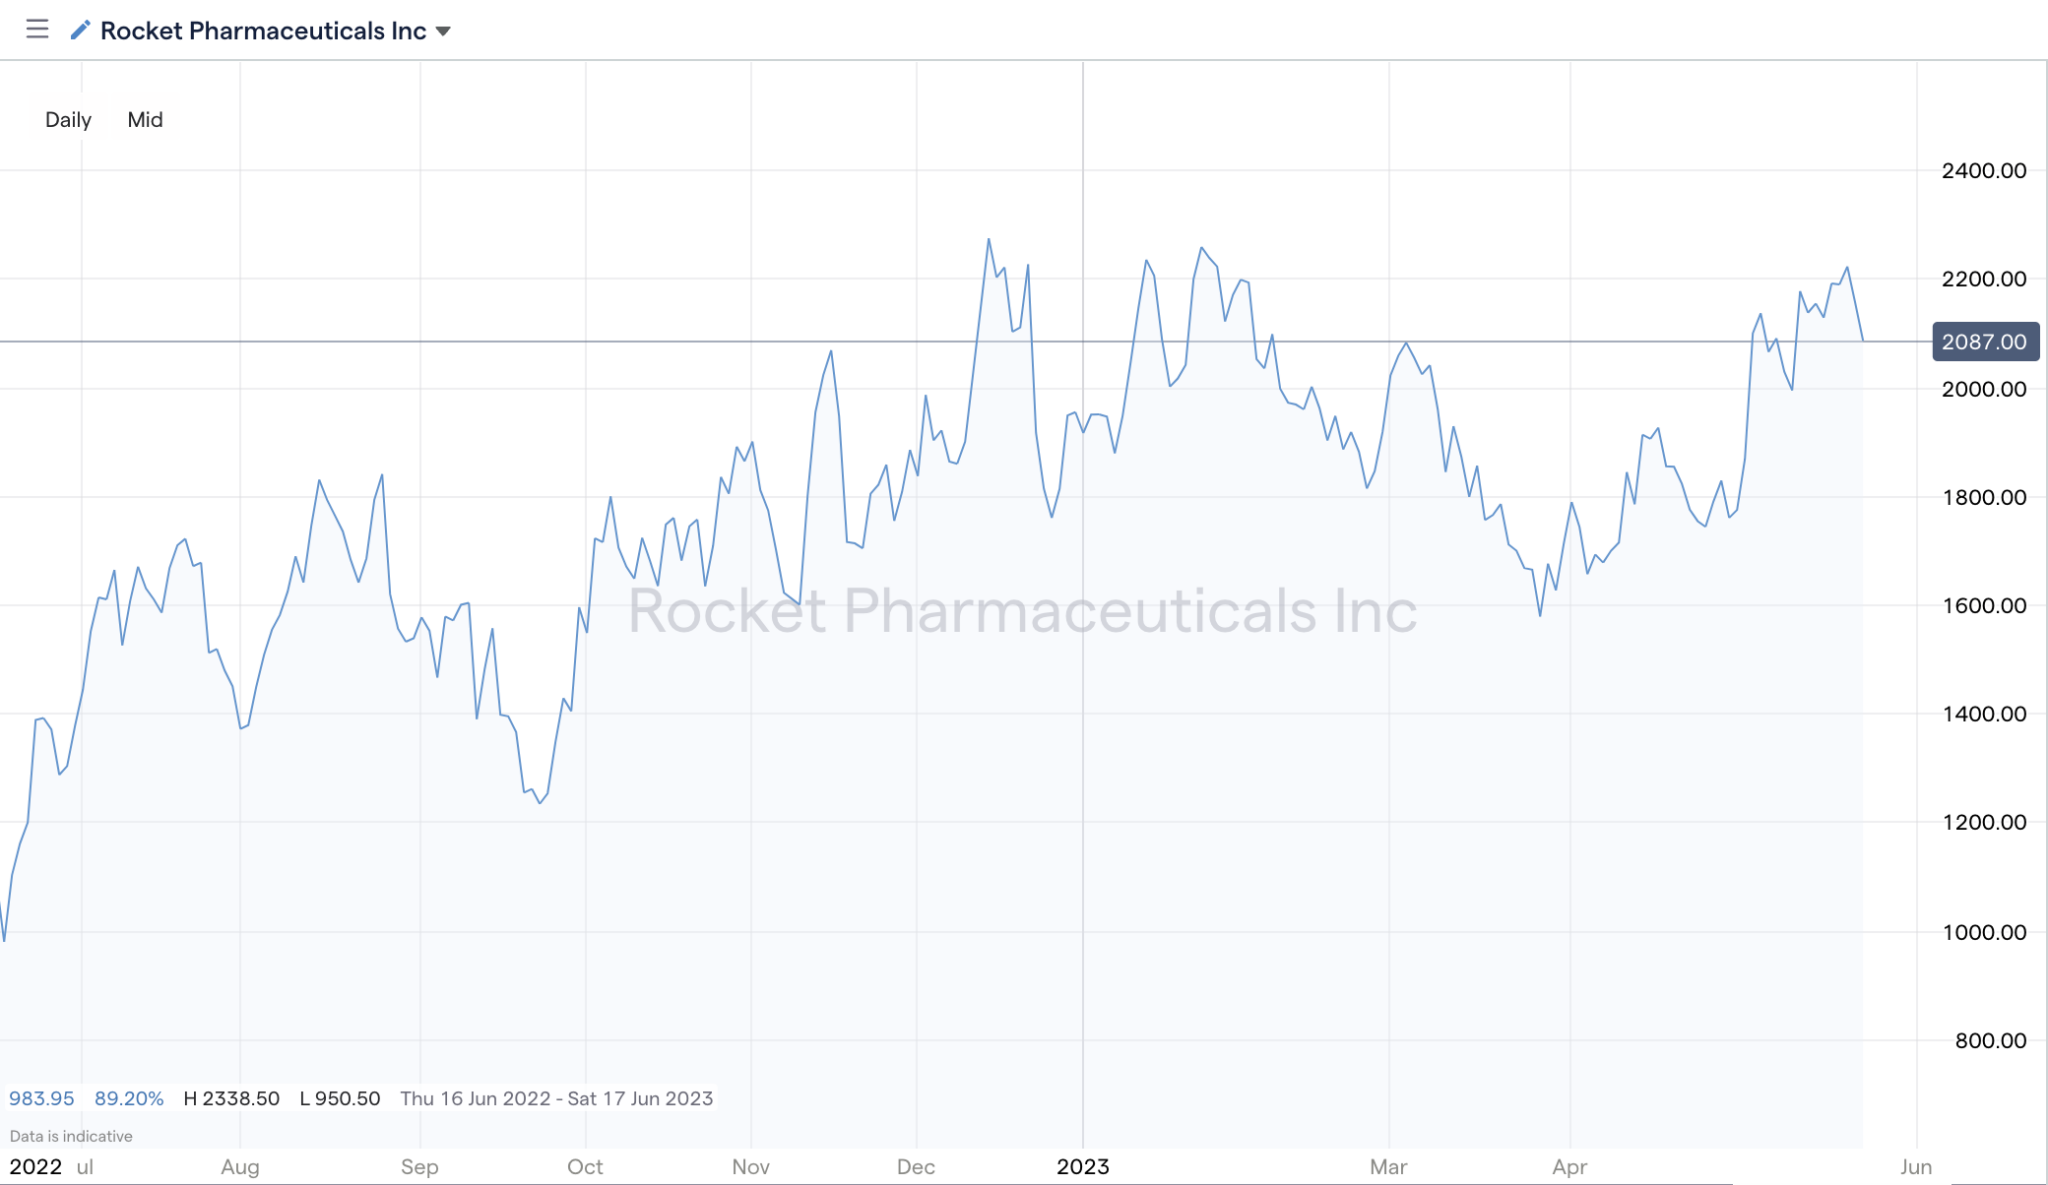2048x1185 pixels.
Task: Click the 89.20% percentage change
Action: tap(129, 1098)
